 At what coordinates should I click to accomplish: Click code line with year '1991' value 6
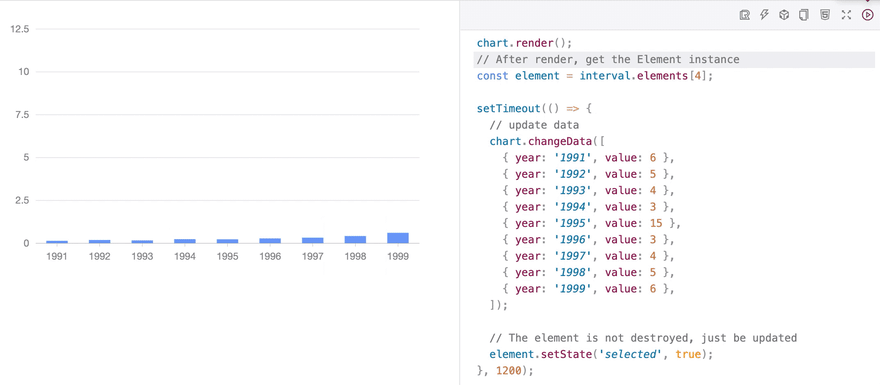point(588,158)
